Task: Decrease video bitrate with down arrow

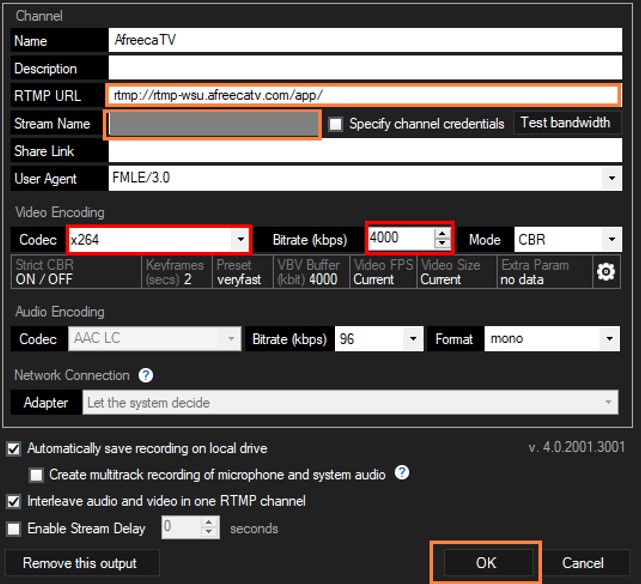Action: tap(442, 243)
